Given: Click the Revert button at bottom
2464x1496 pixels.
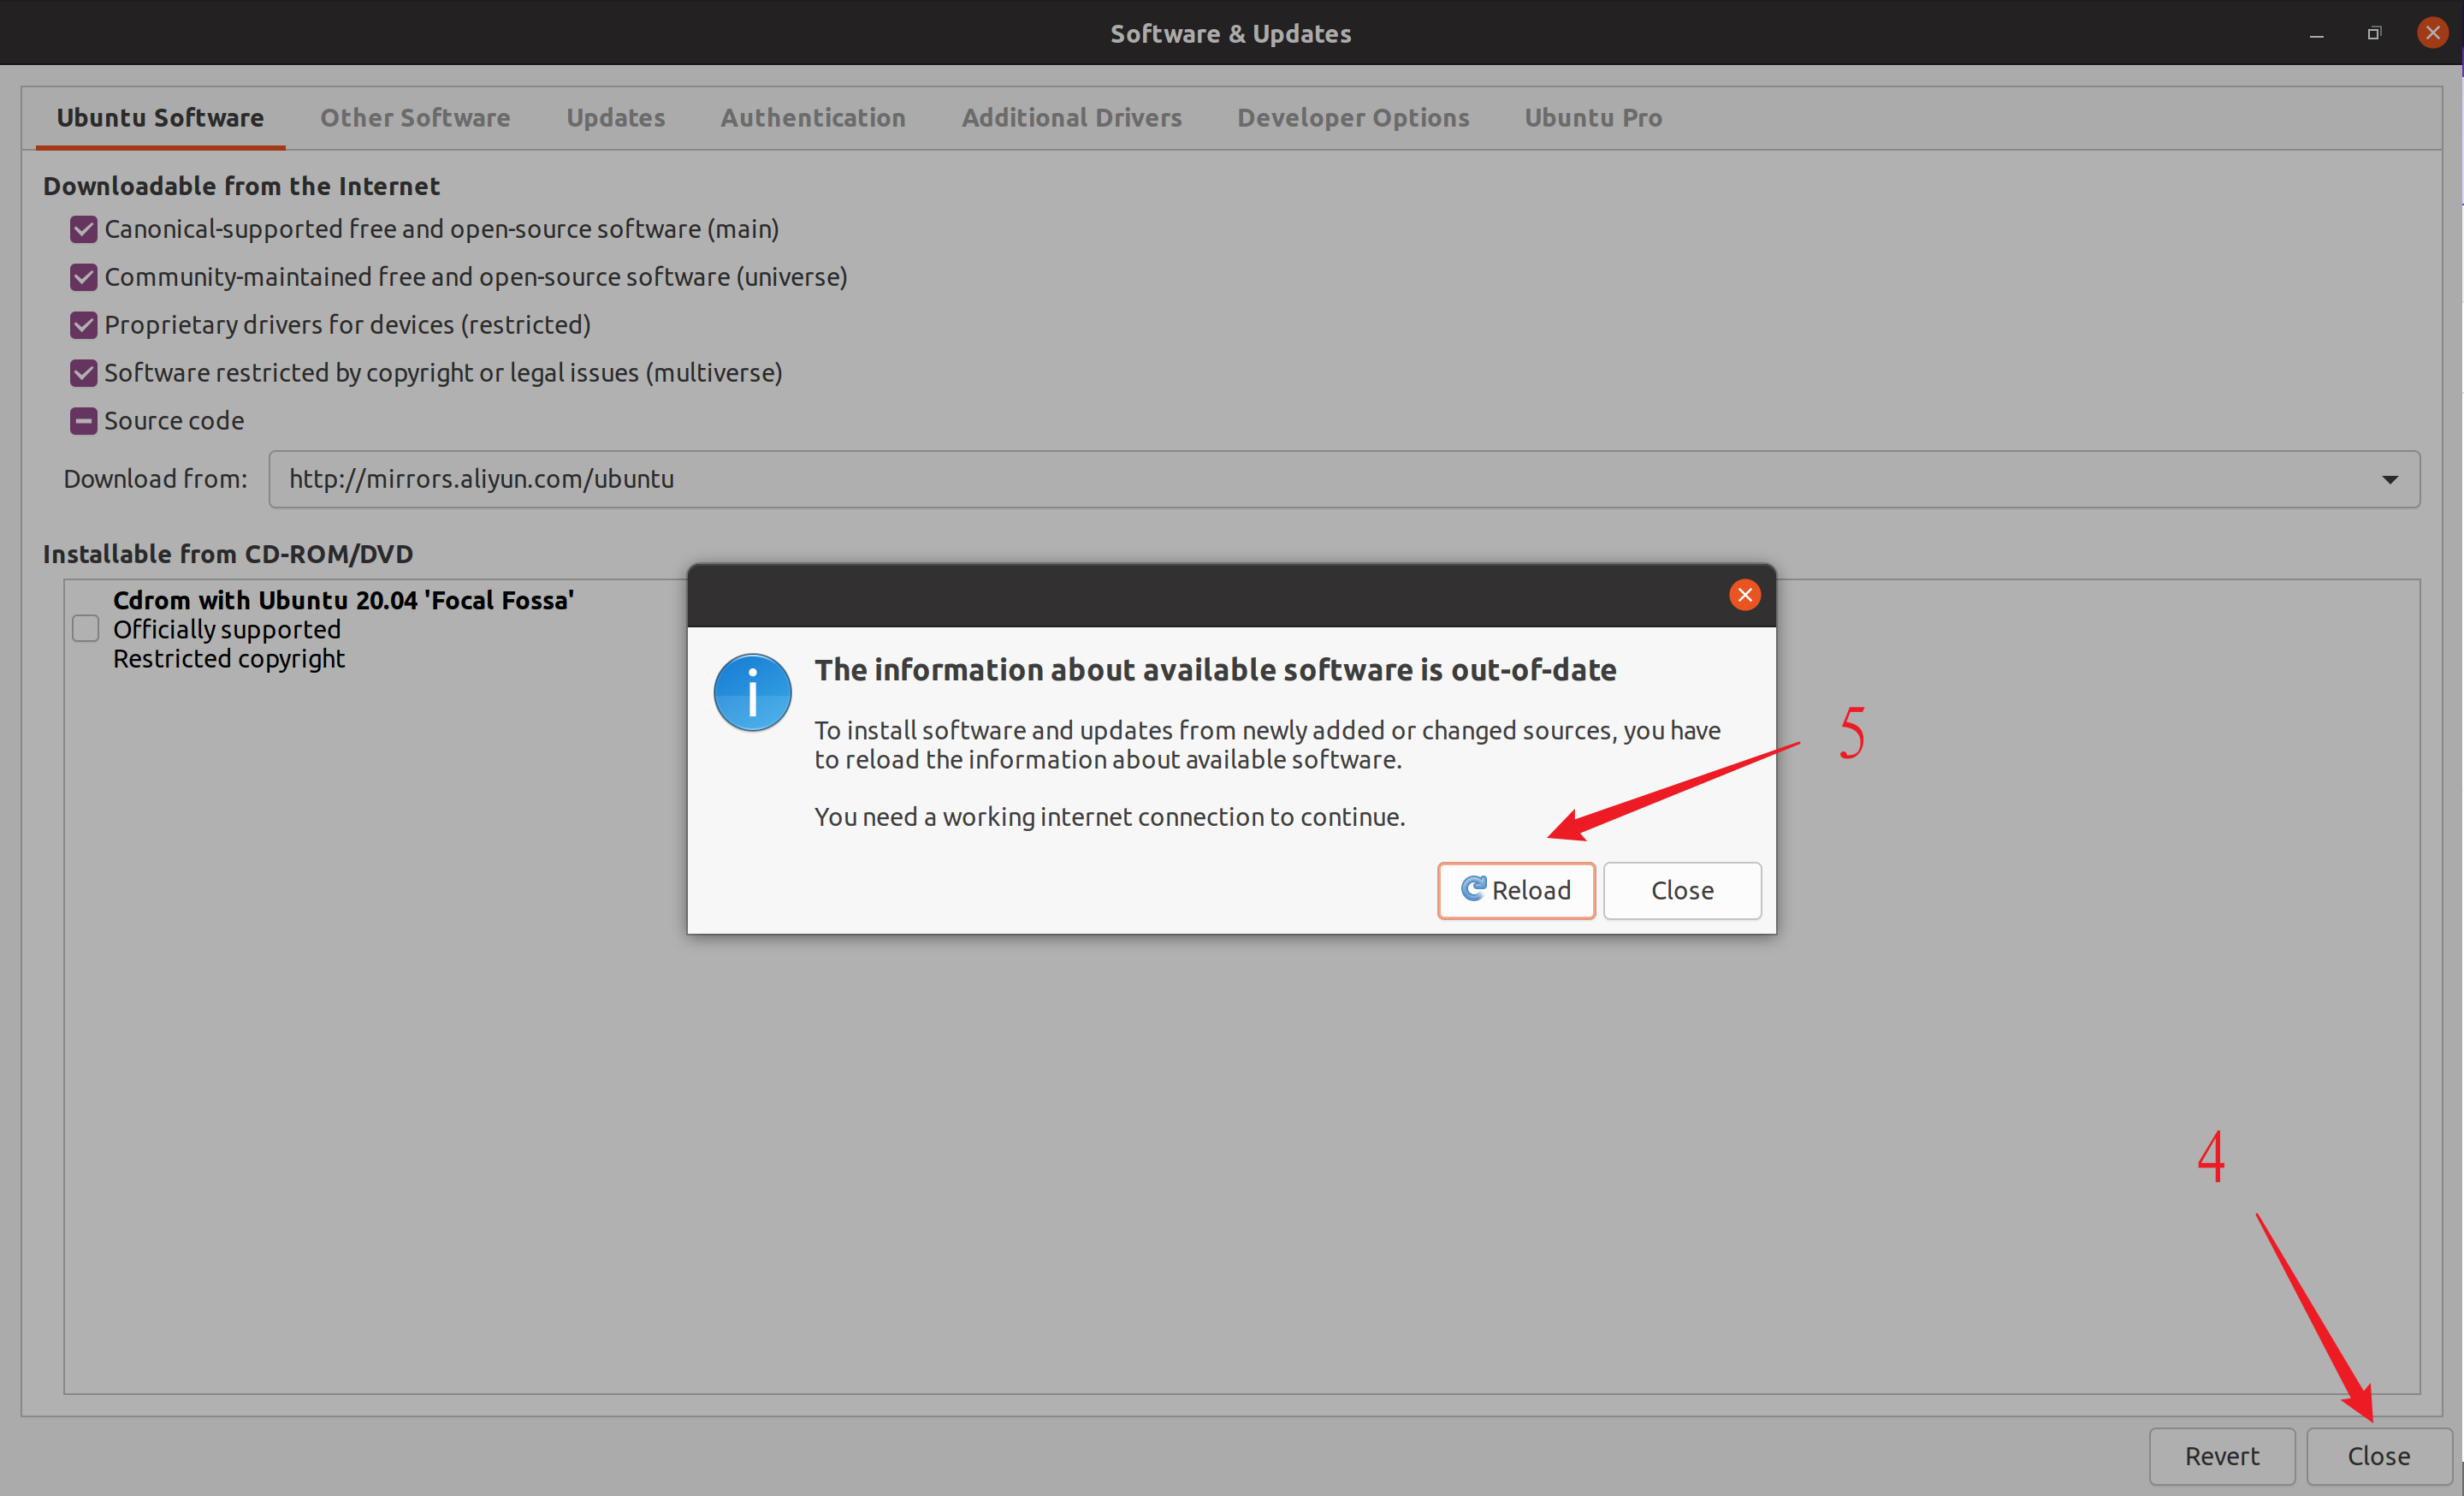Looking at the screenshot, I should (2221, 1454).
